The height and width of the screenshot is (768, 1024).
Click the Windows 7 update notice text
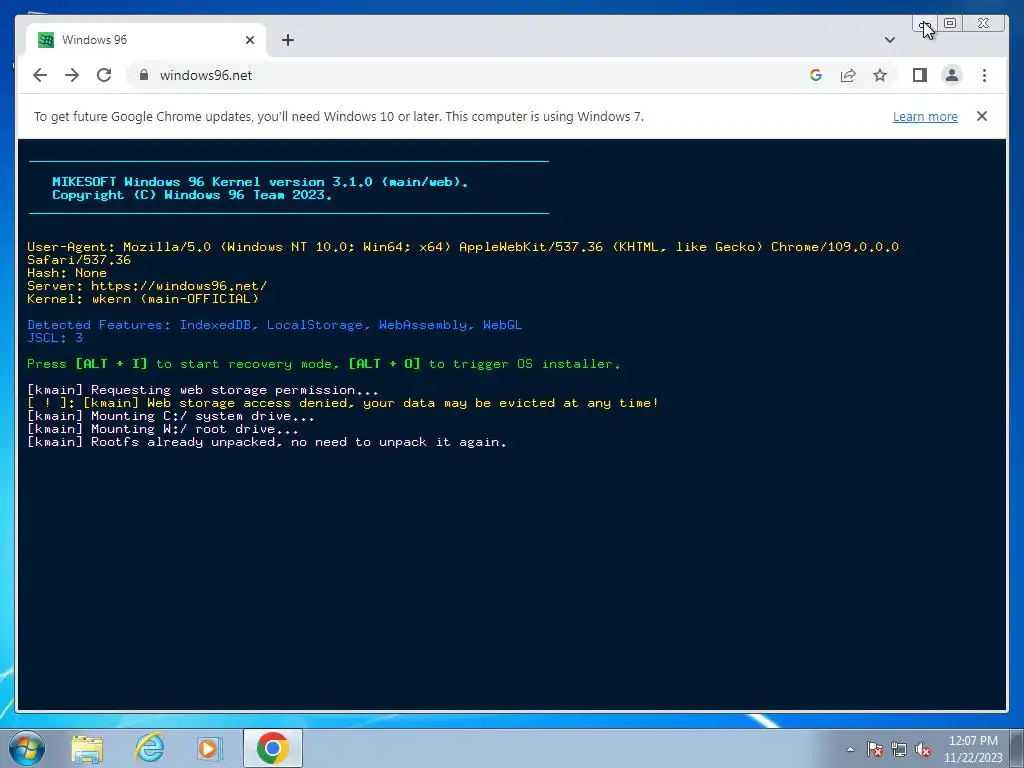pyautogui.click(x=339, y=116)
